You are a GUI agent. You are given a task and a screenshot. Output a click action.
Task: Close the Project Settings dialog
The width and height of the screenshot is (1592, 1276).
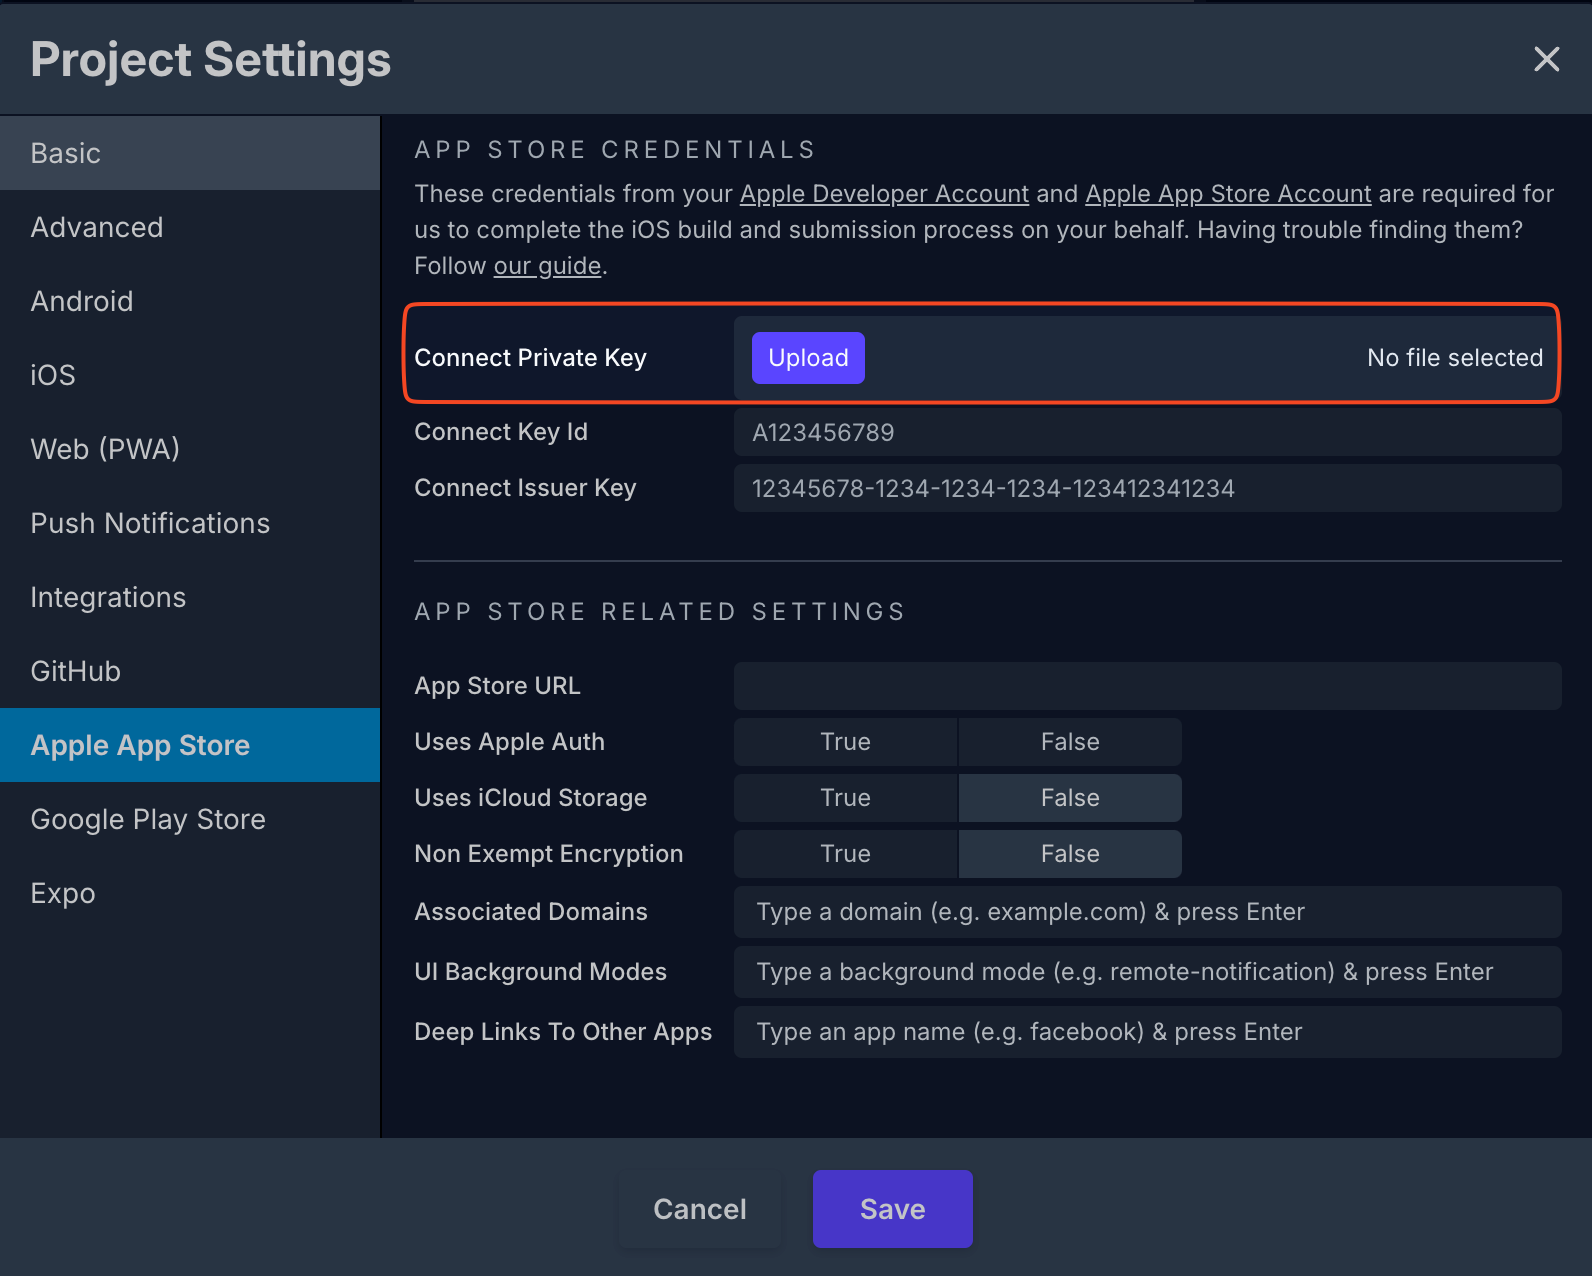coord(1546,60)
